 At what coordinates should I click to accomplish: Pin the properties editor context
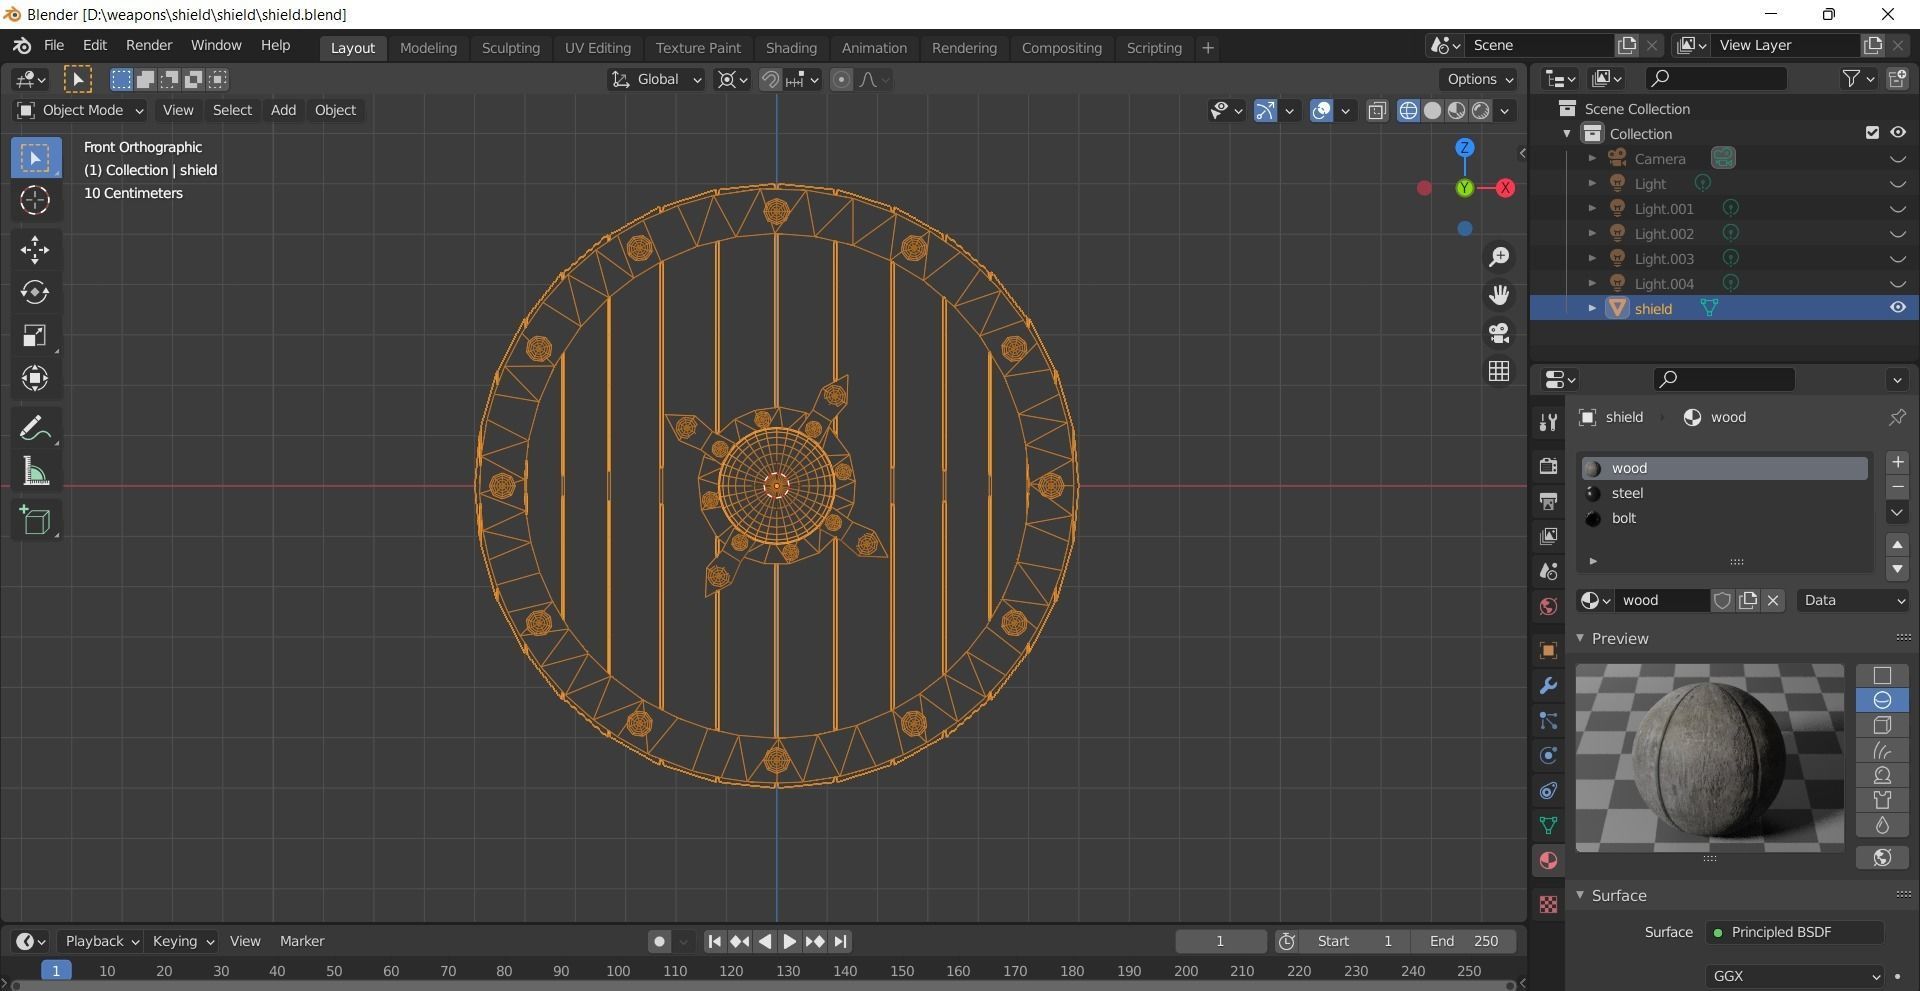(x=1897, y=417)
